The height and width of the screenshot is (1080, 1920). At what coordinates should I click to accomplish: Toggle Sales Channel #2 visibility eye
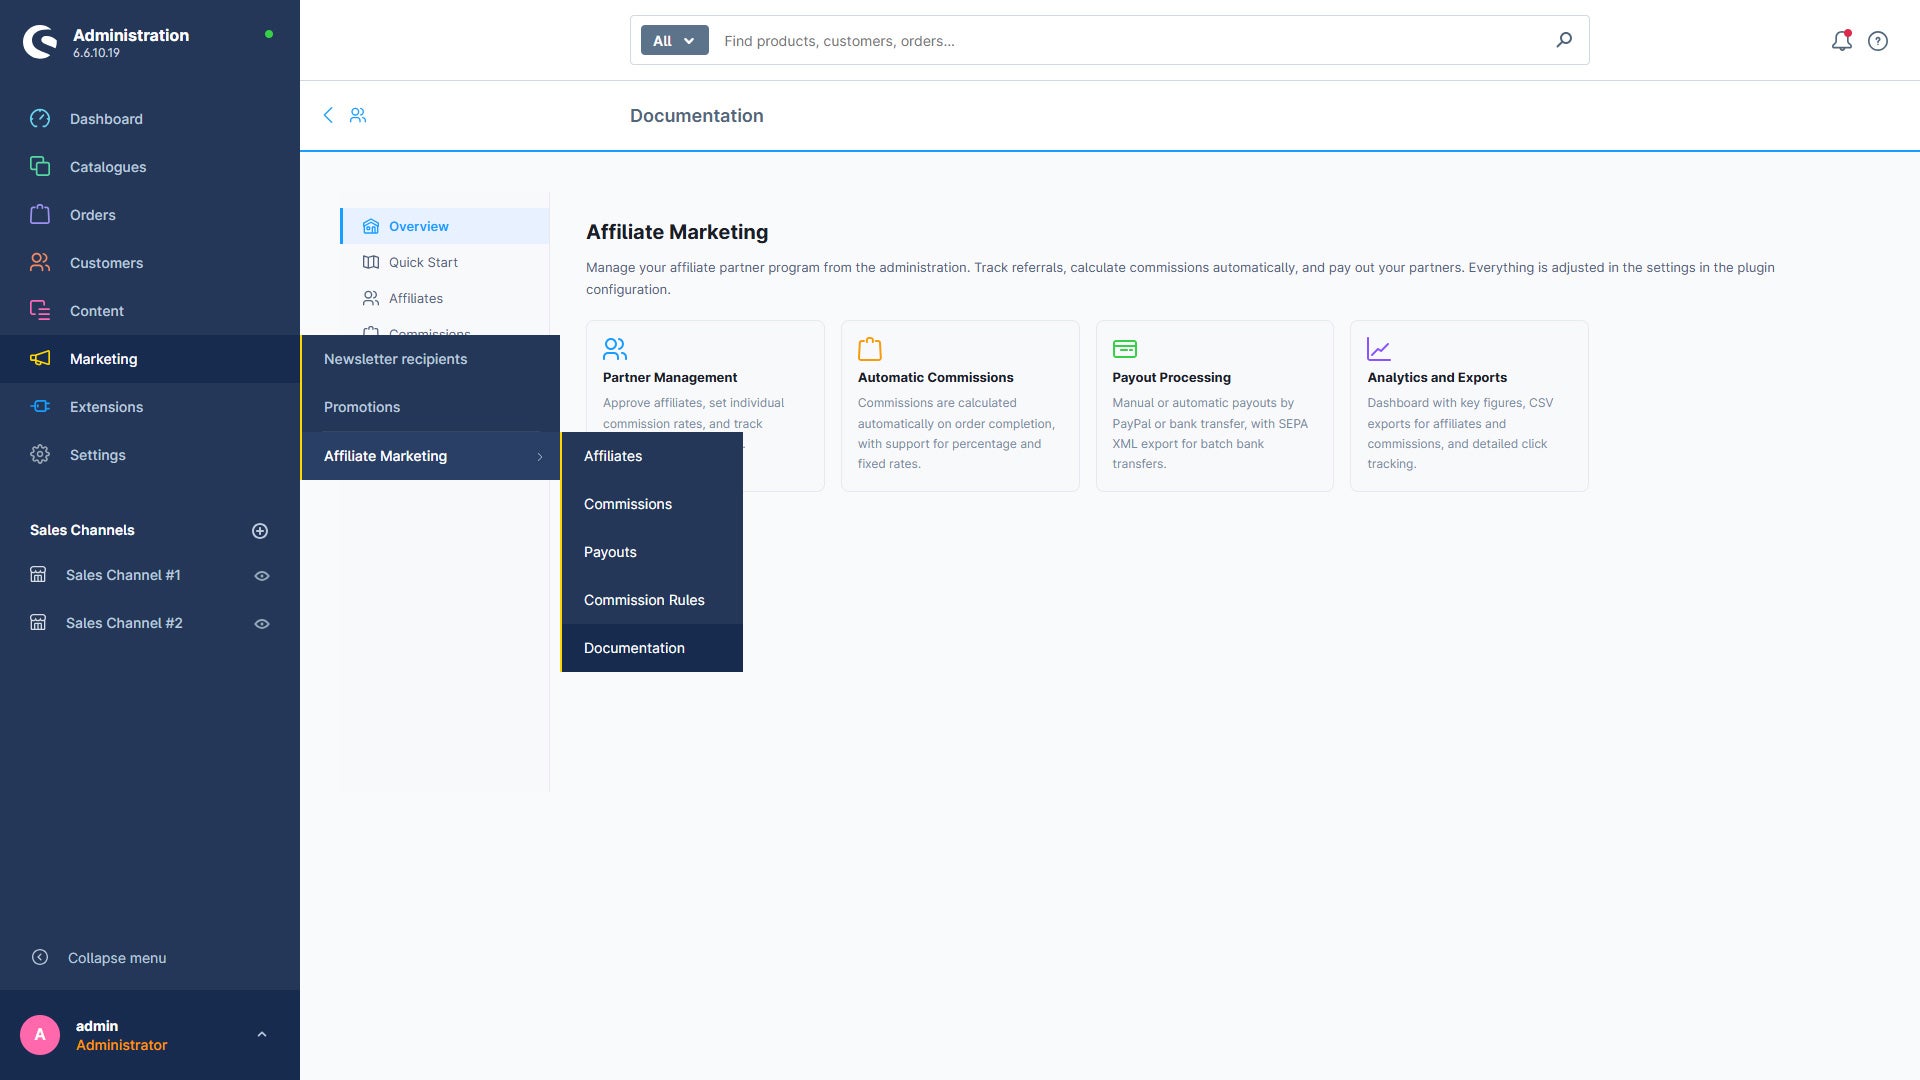262,624
